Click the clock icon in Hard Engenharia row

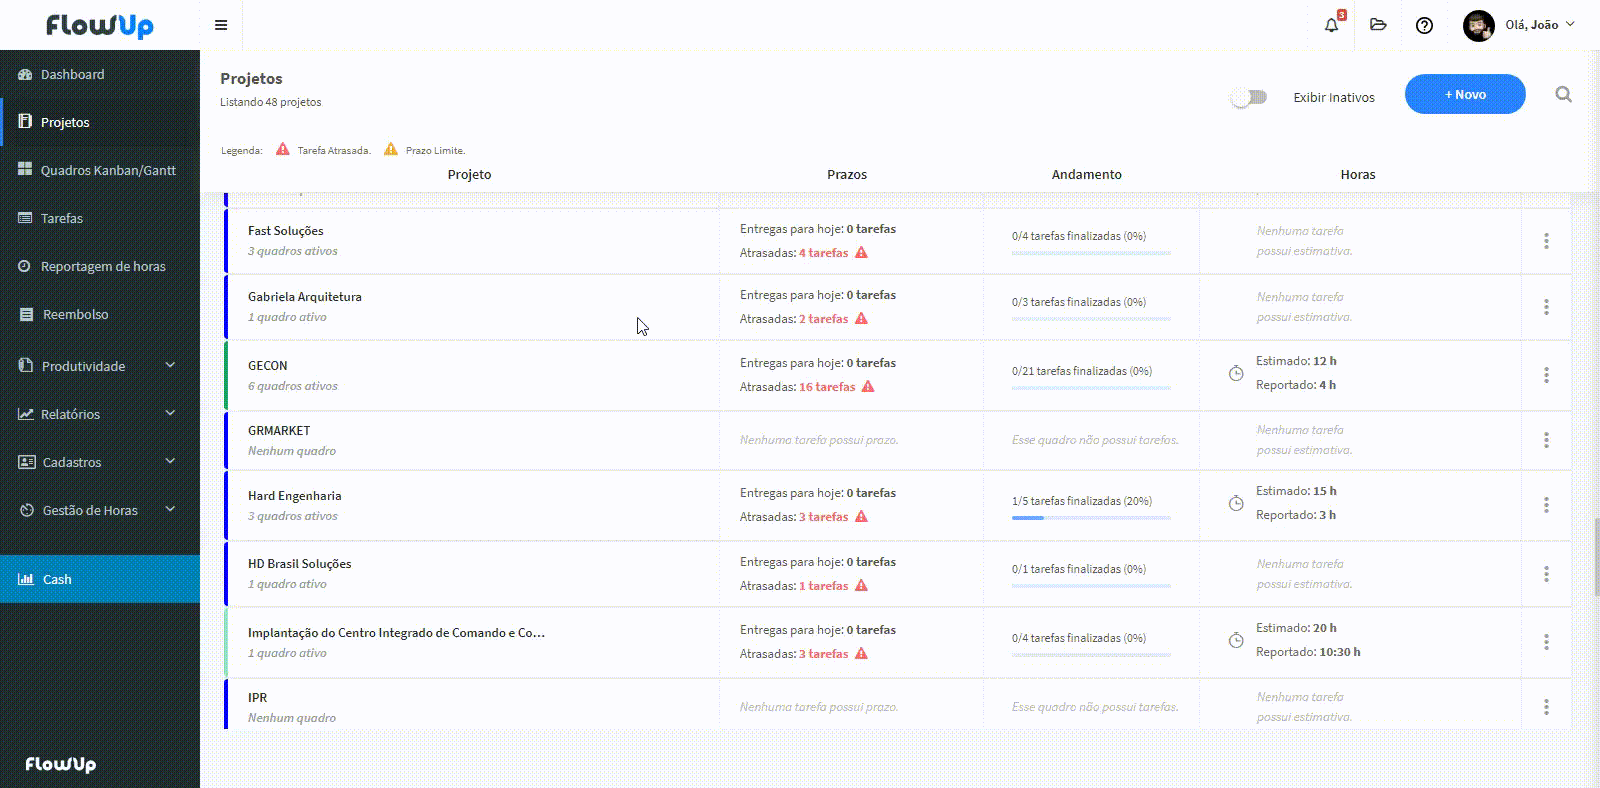pos(1236,503)
